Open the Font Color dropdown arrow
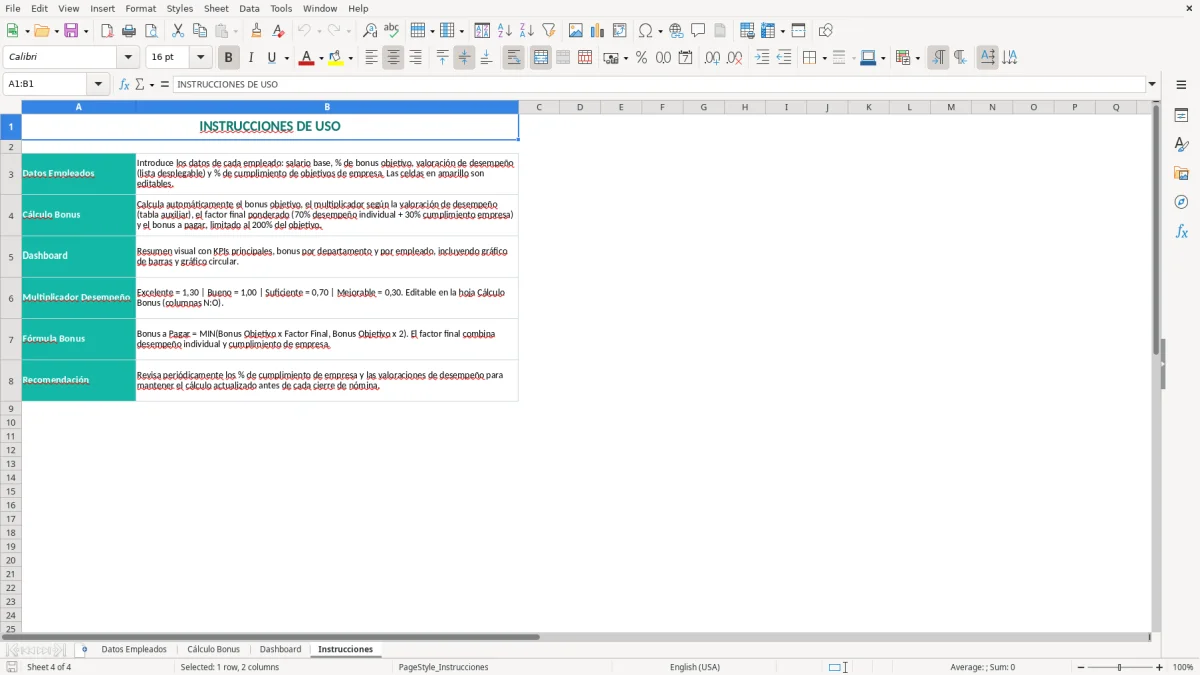Image resolution: width=1200 pixels, height=675 pixels. pos(321,58)
